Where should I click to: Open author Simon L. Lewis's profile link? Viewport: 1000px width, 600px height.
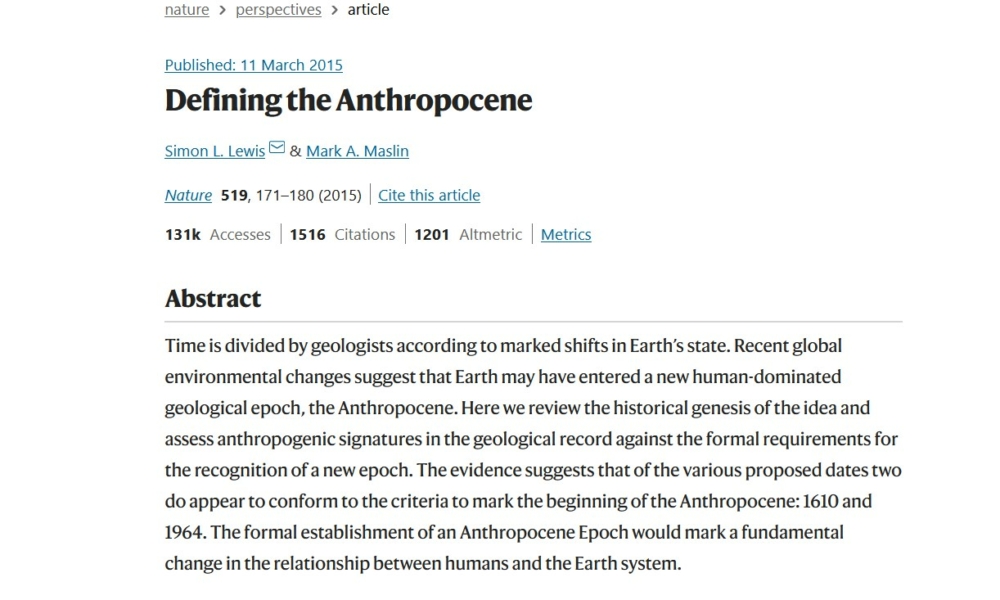click(x=215, y=151)
